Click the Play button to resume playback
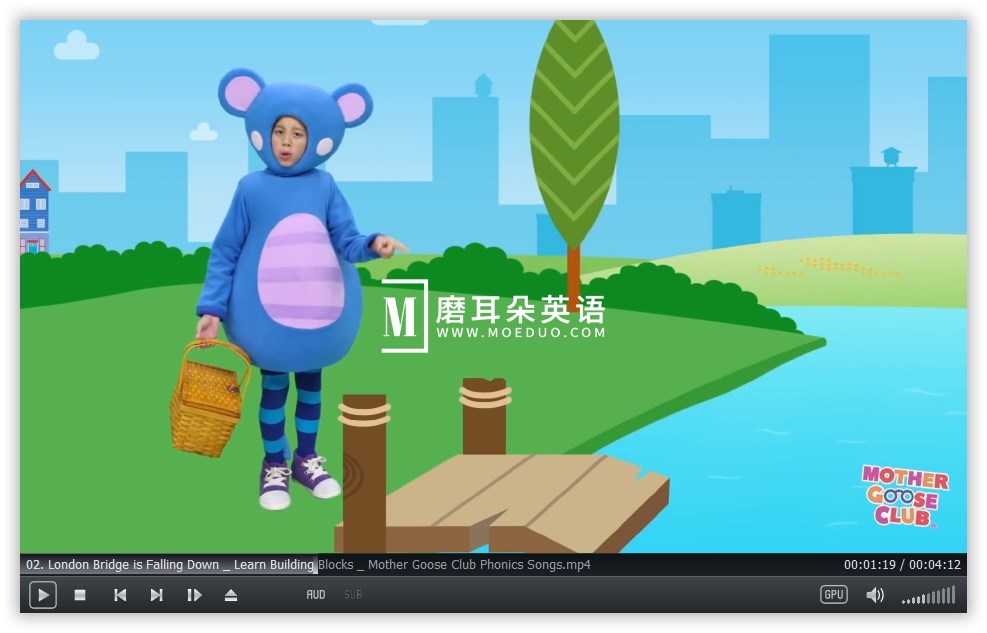987x633 pixels. tap(42, 595)
